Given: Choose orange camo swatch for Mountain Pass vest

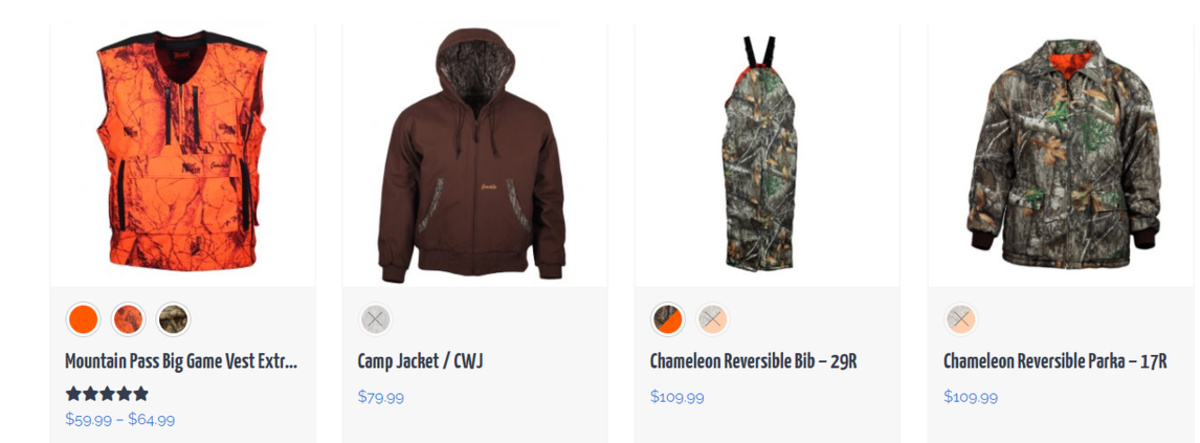Looking at the screenshot, I should click(128, 320).
